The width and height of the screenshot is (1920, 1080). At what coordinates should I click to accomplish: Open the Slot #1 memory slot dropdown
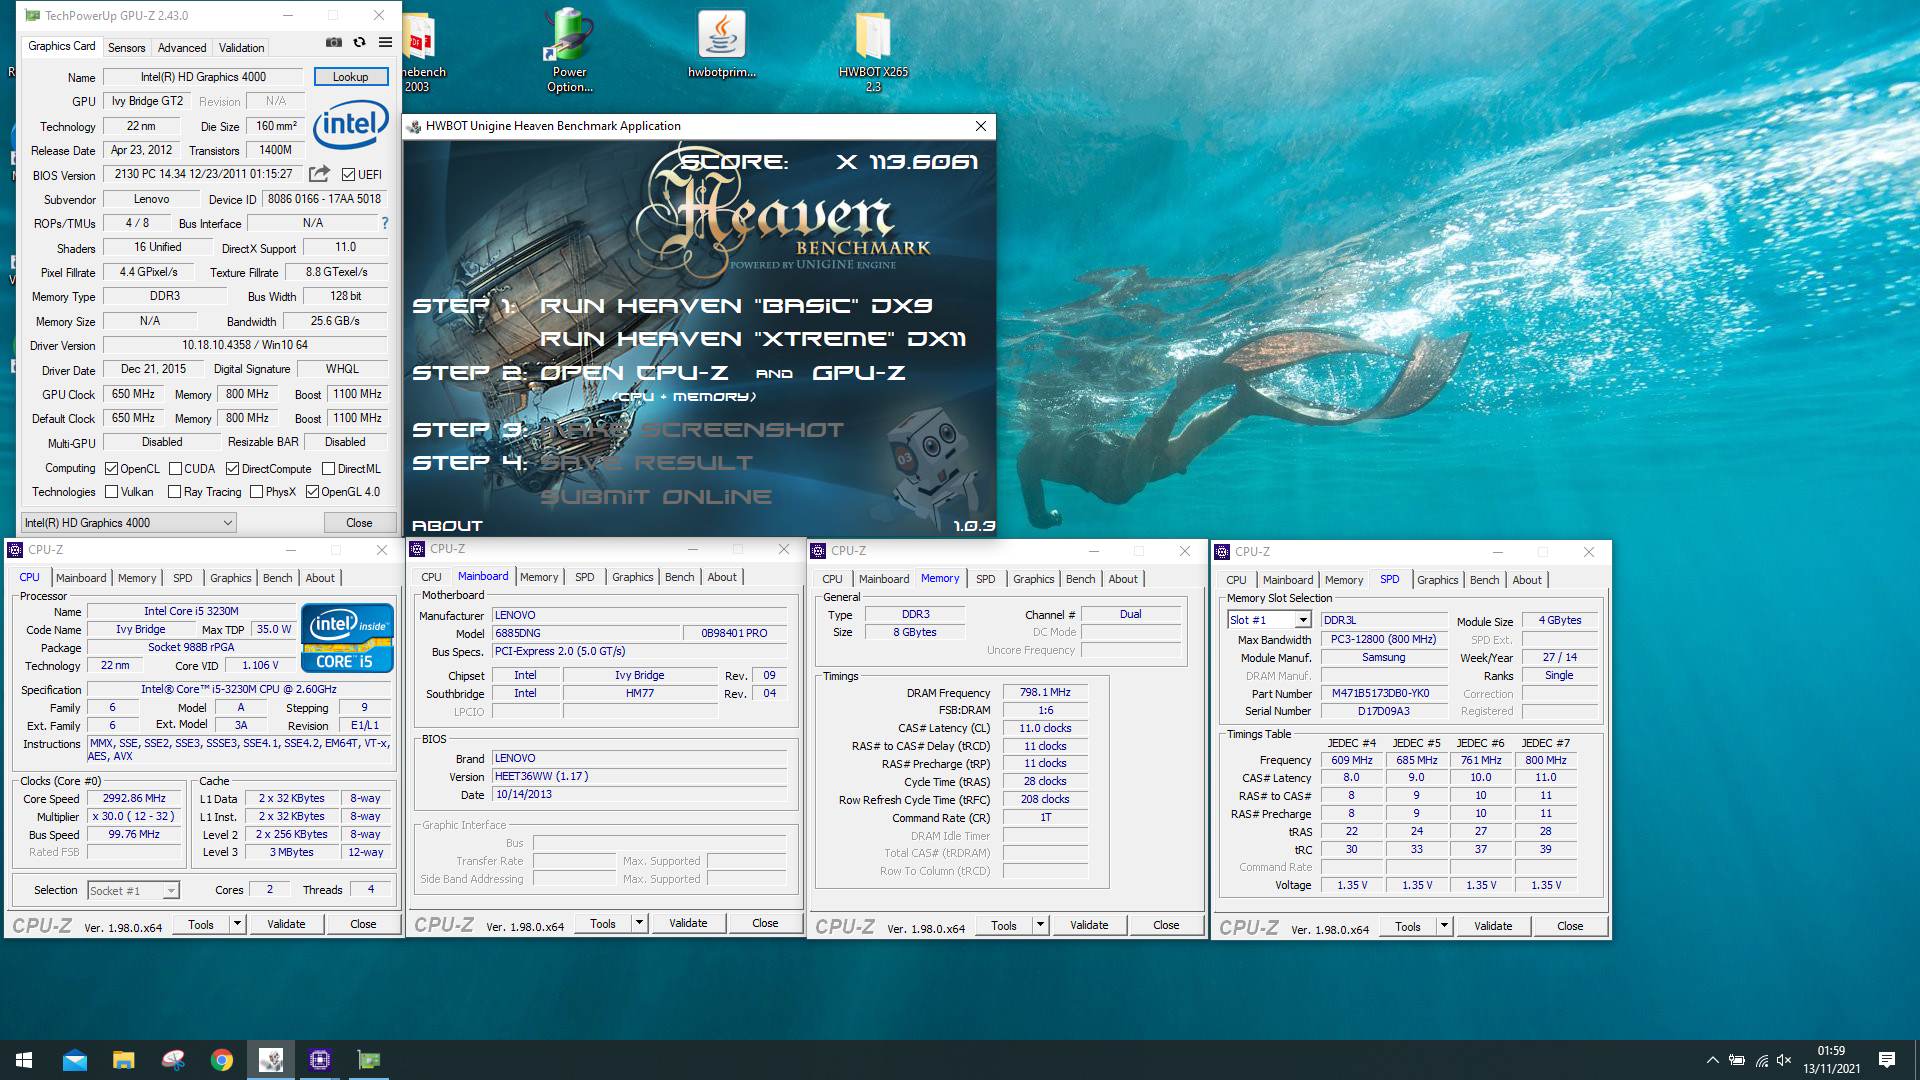1268,620
